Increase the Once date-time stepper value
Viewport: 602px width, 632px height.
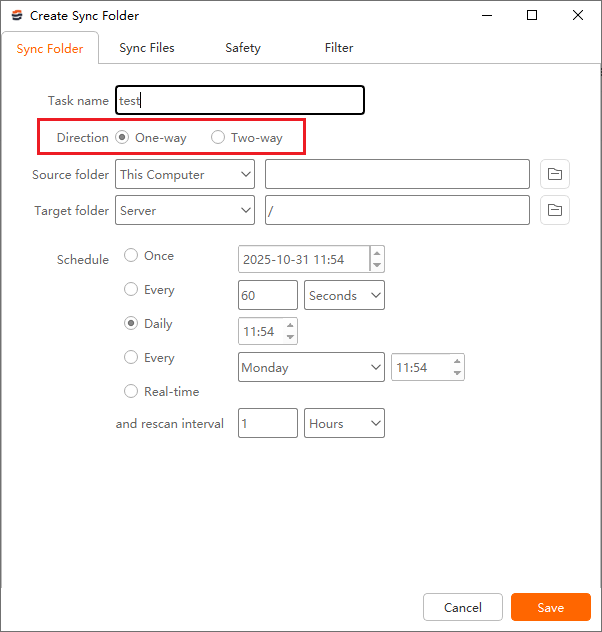pos(377,253)
